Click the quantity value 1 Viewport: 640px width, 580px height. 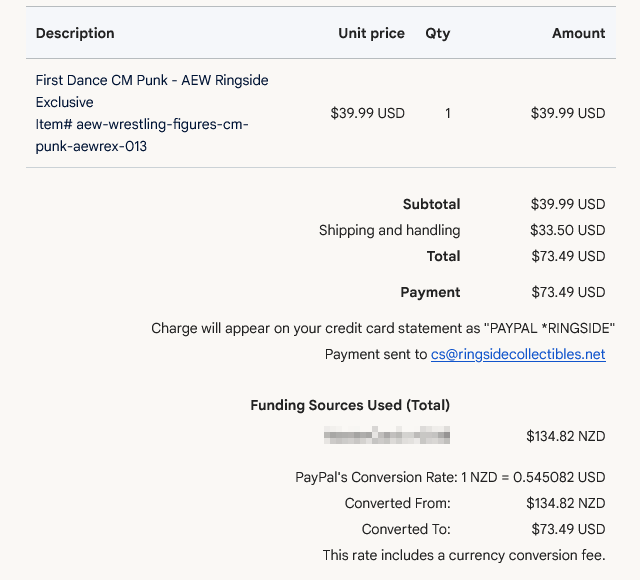pos(448,113)
